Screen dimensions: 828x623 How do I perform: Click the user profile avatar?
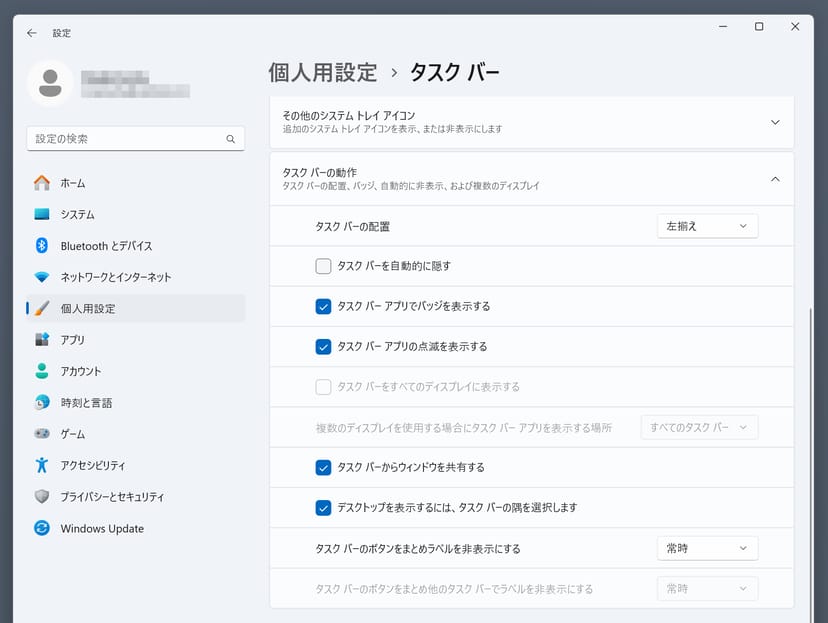click(x=49, y=84)
